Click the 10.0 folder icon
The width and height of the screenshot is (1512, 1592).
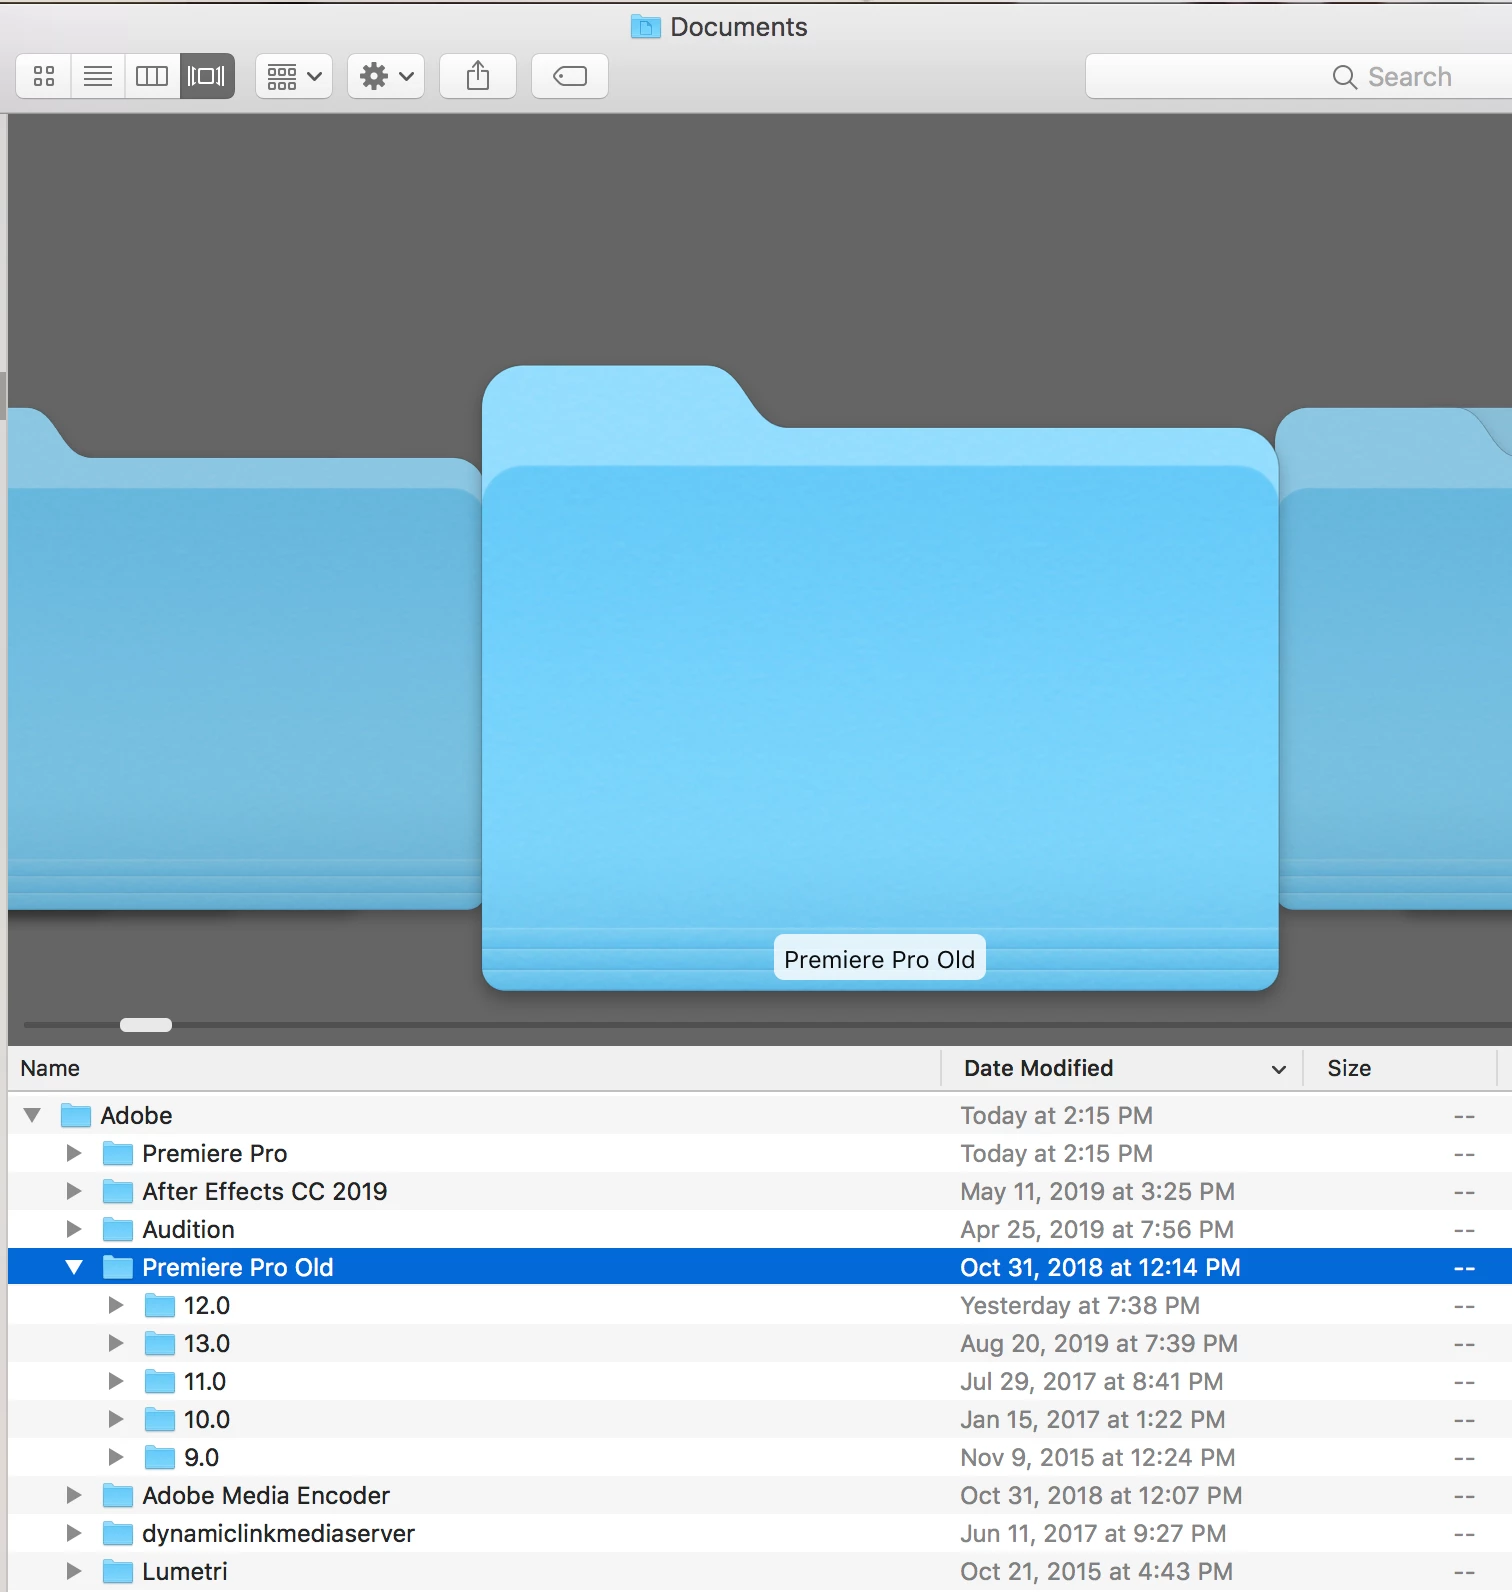pos(160,1419)
